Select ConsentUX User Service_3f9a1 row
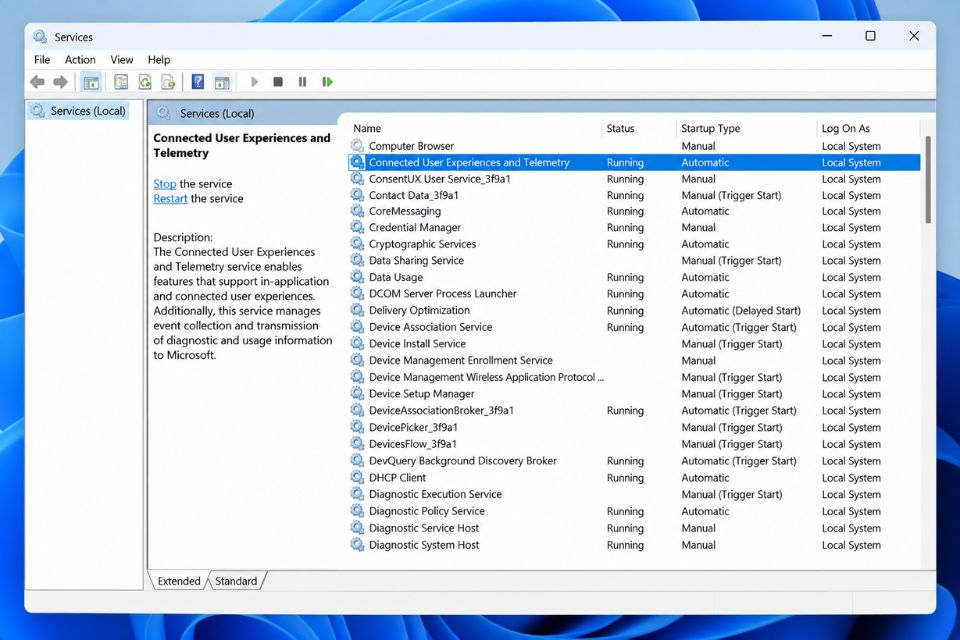Image resolution: width=960 pixels, height=640 pixels. tap(634, 179)
